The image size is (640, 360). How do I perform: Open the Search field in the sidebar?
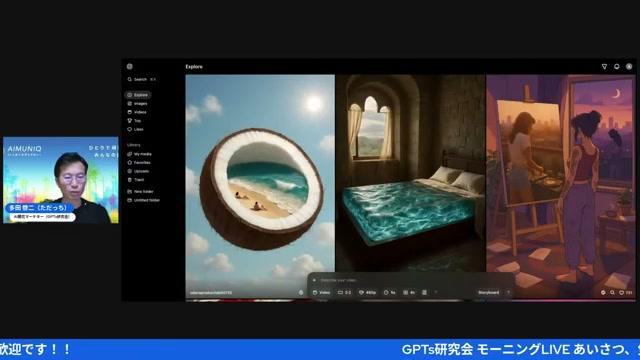(142, 79)
